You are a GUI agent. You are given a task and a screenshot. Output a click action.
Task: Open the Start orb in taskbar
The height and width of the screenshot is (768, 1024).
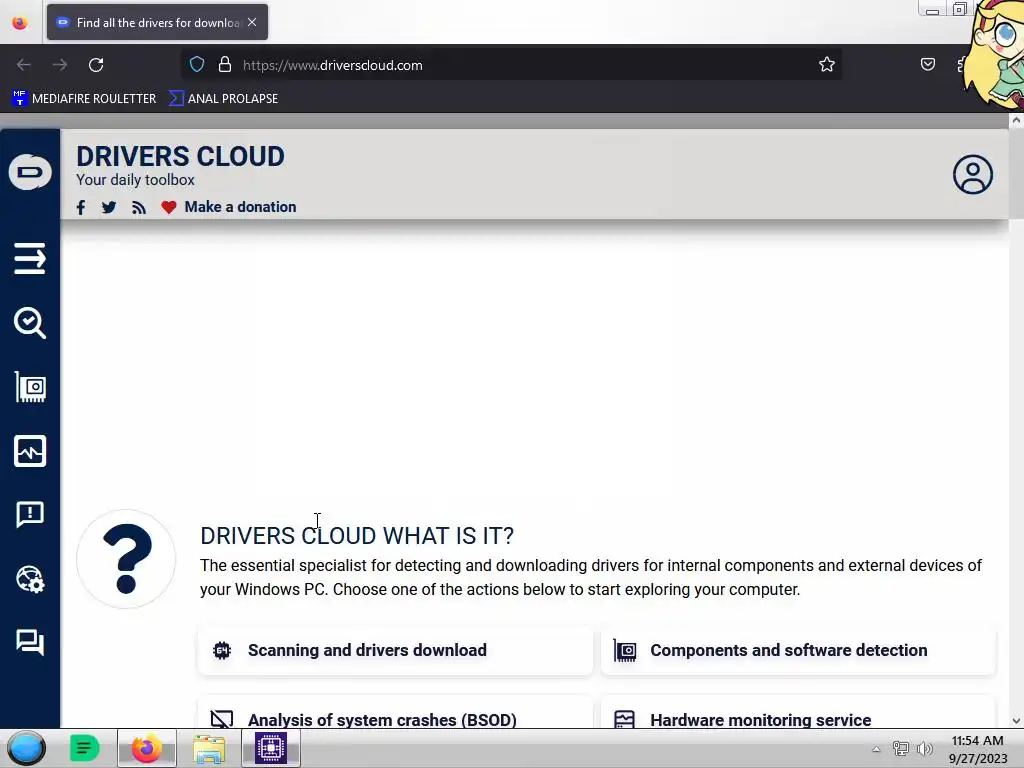click(x=26, y=748)
